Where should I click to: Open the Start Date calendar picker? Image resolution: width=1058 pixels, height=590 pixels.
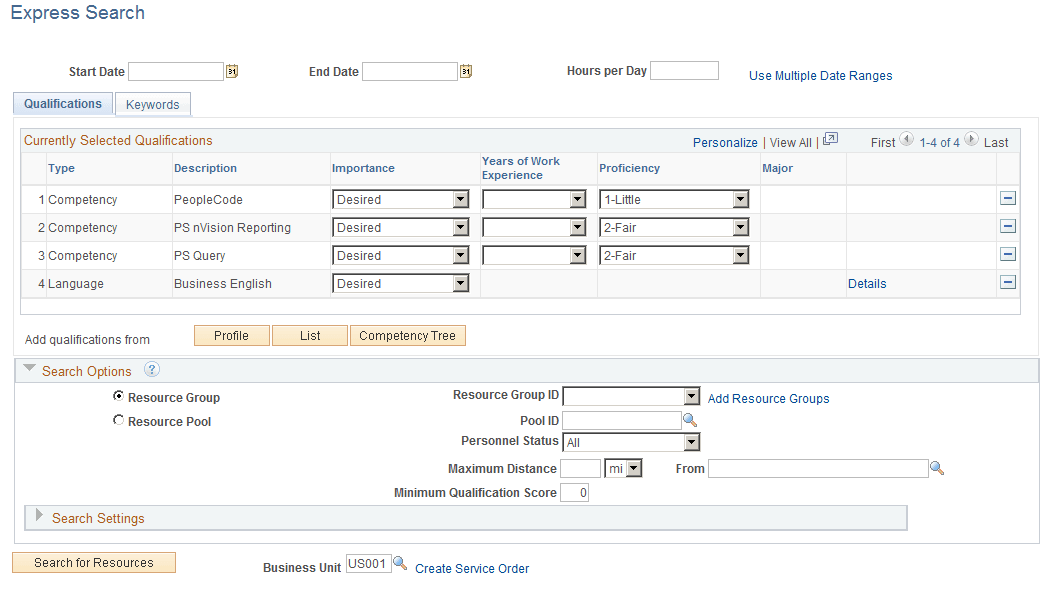(232, 71)
